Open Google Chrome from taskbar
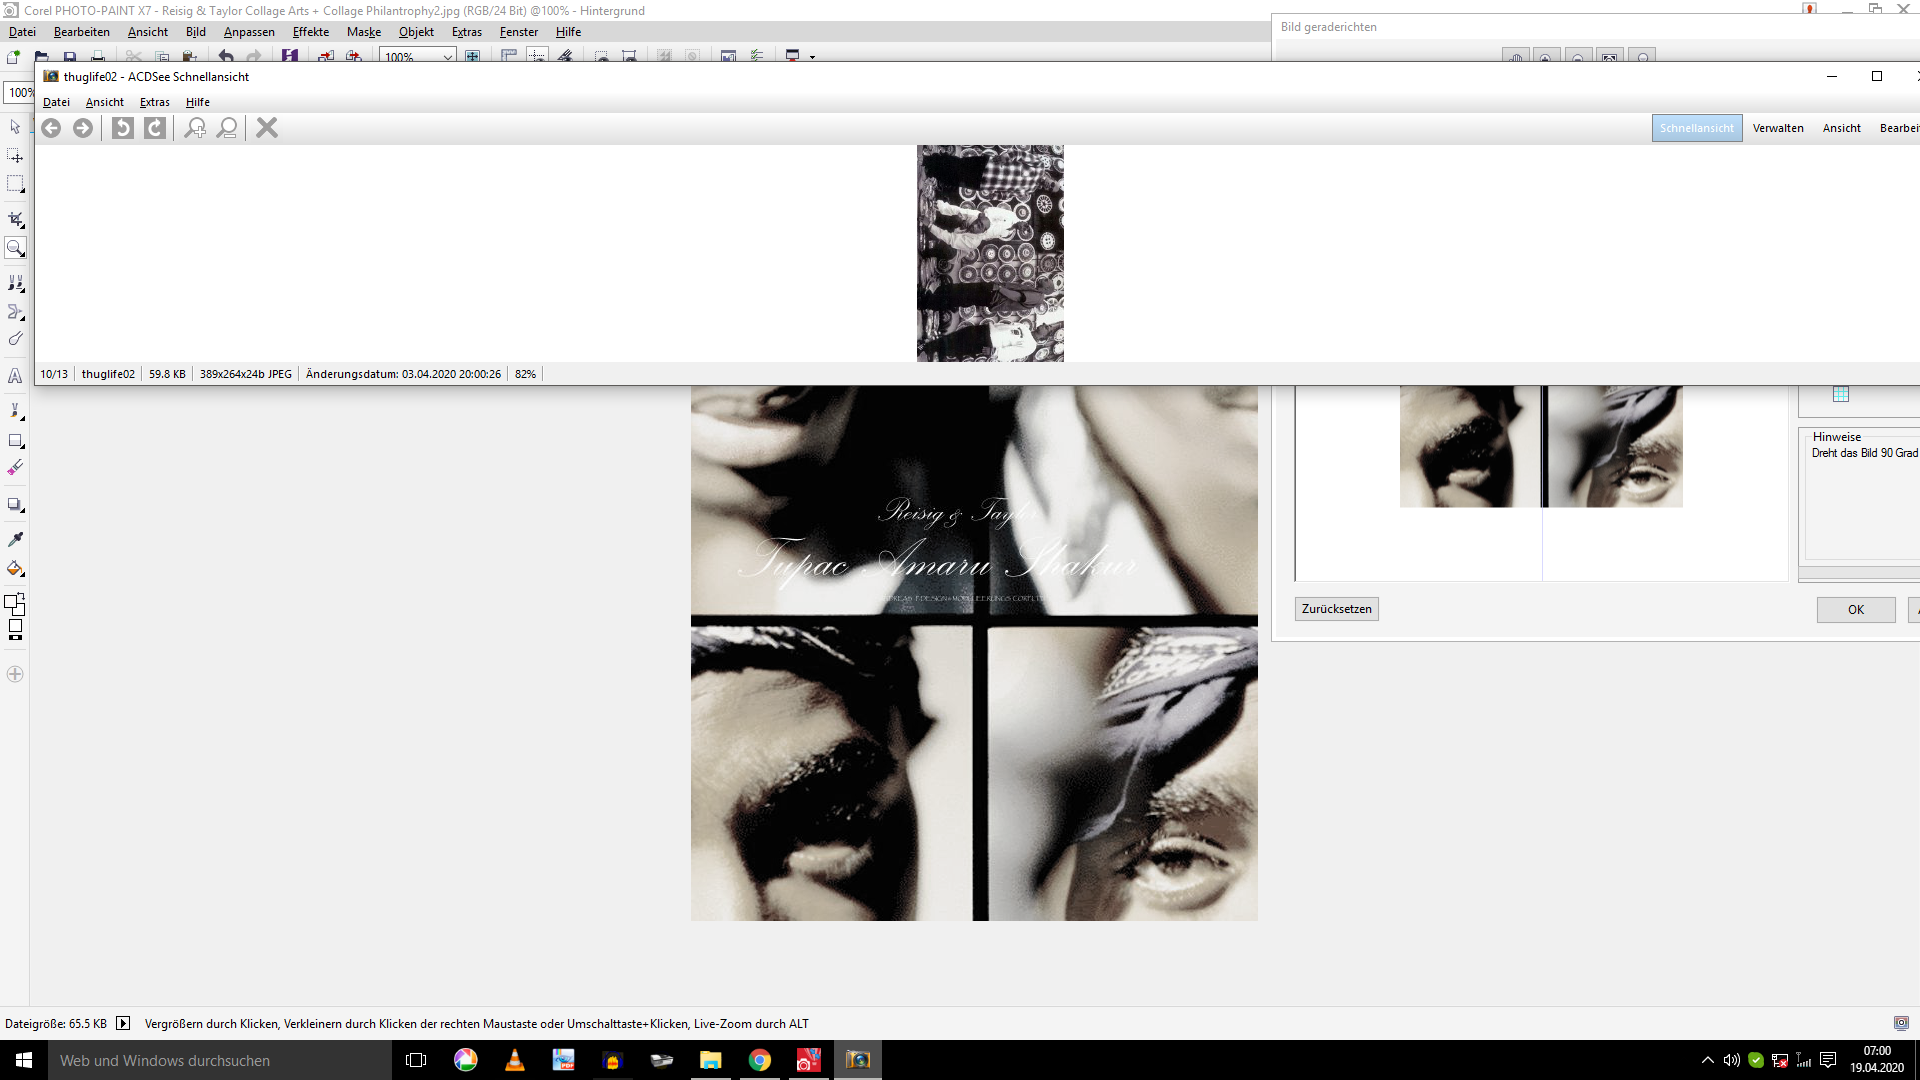The image size is (1920, 1080). click(x=760, y=1060)
